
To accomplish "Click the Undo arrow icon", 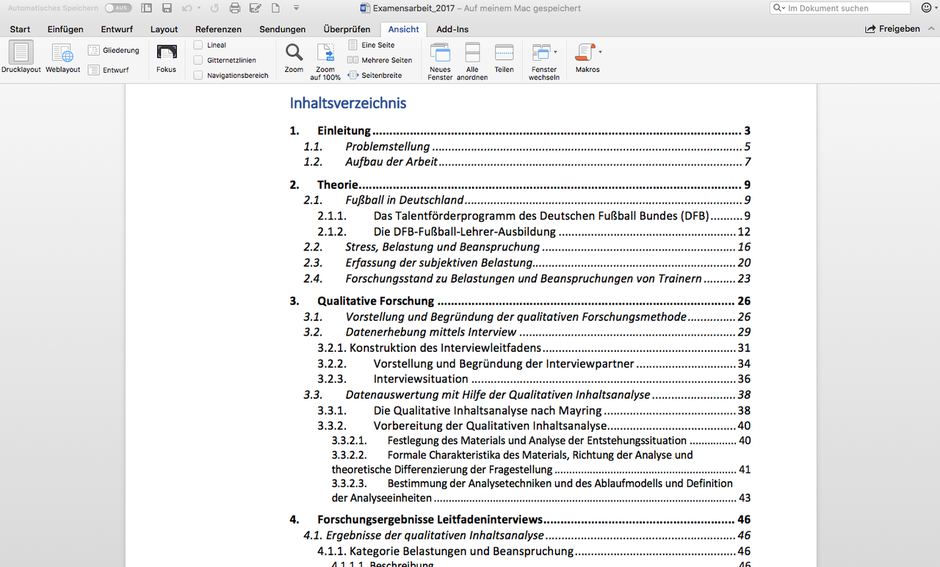I will coord(187,8).
